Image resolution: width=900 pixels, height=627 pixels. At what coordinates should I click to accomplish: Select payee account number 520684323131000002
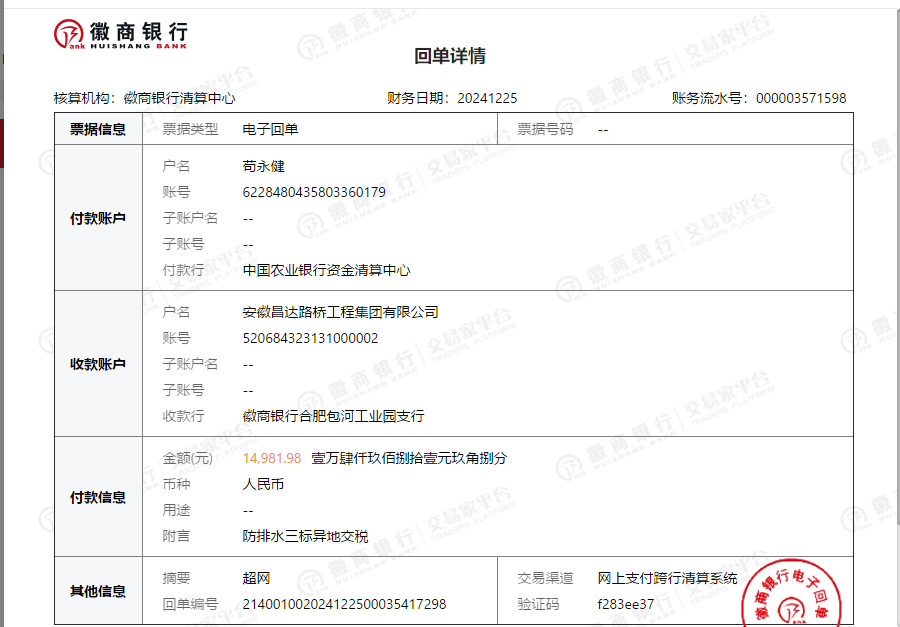(310, 338)
